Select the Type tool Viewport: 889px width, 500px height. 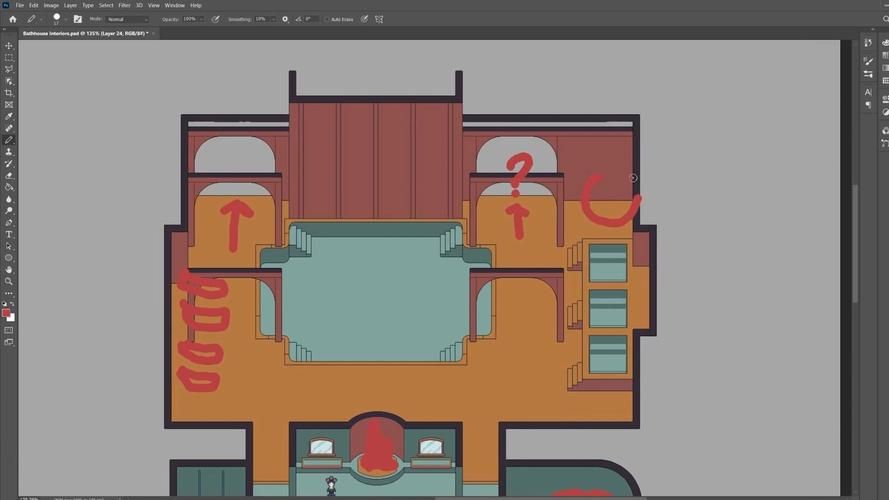[x=9, y=234]
